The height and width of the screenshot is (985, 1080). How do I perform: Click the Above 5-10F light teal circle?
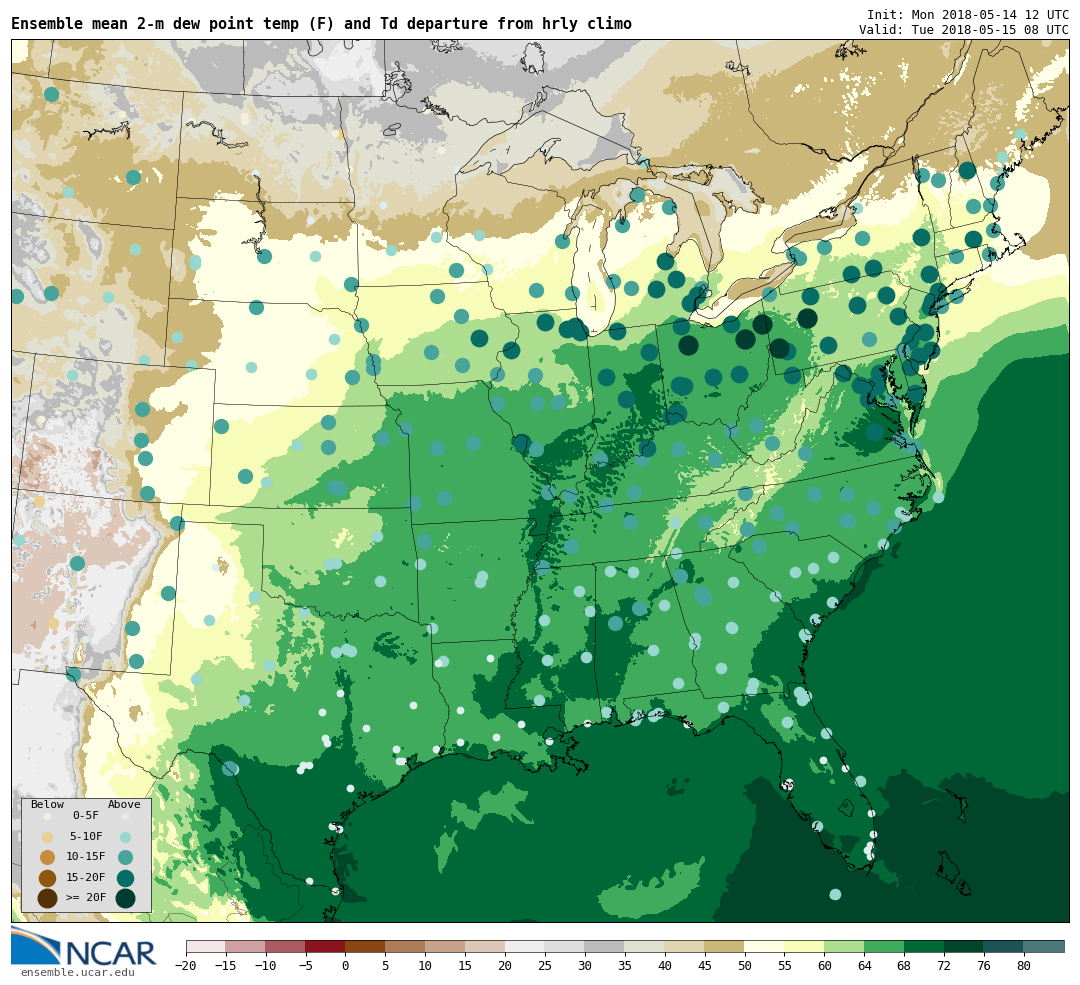coord(125,837)
